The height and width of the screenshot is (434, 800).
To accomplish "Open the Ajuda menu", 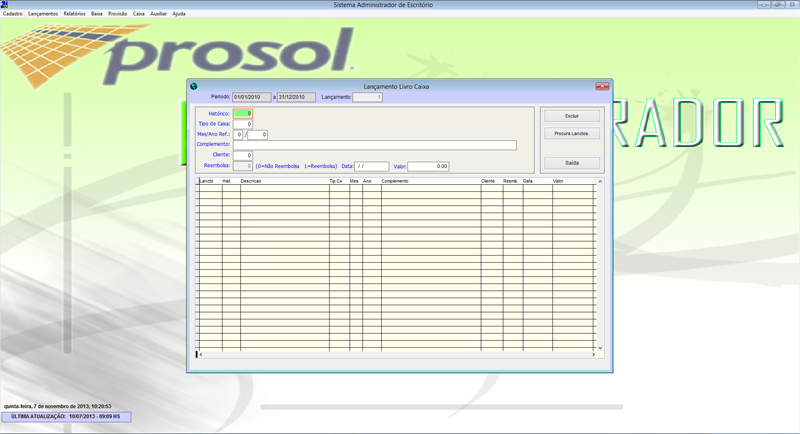I will coord(179,14).
